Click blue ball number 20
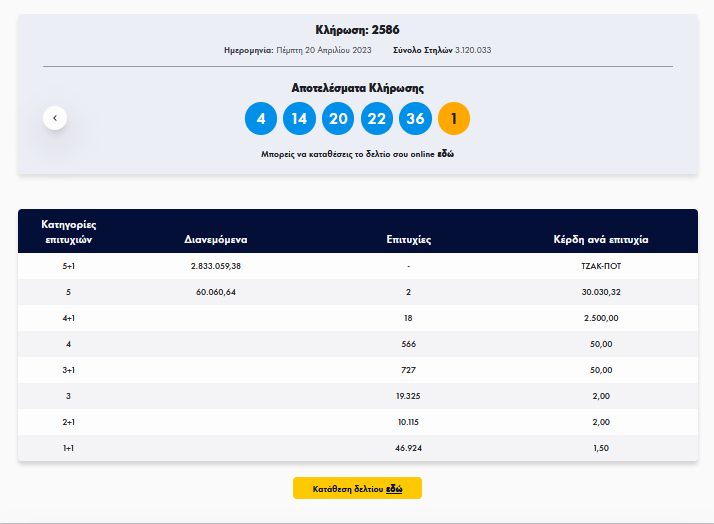 pos(338,118)
